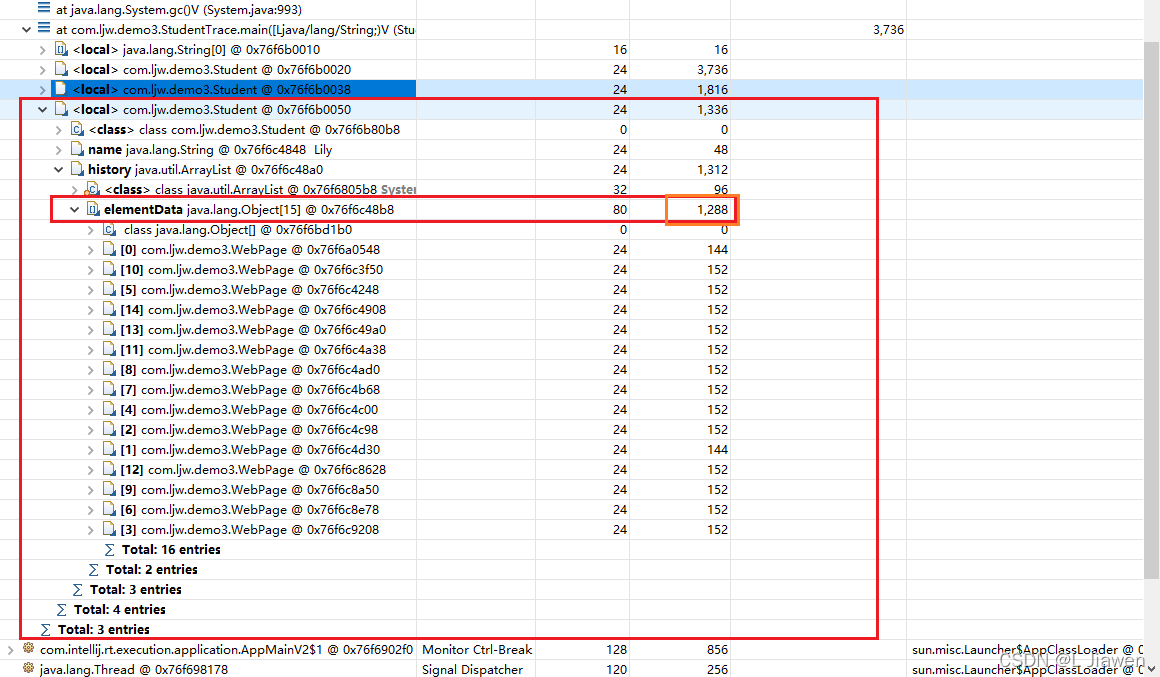Click class icon of class com.ljw.demo3.Student
Image resolution: width=1160 pixels, height=677 pixels.
point(77,129)
